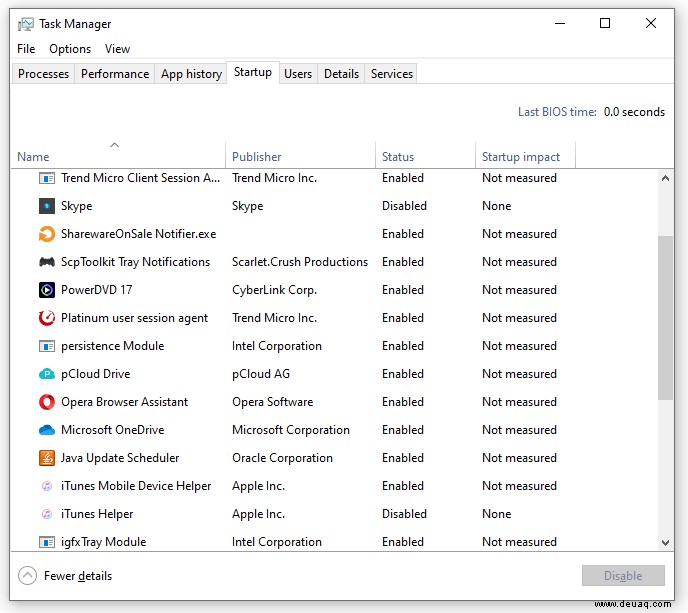
Task: Click Scarlet.Crush Productions publisher cell
Action: click(x=300, y=262)
